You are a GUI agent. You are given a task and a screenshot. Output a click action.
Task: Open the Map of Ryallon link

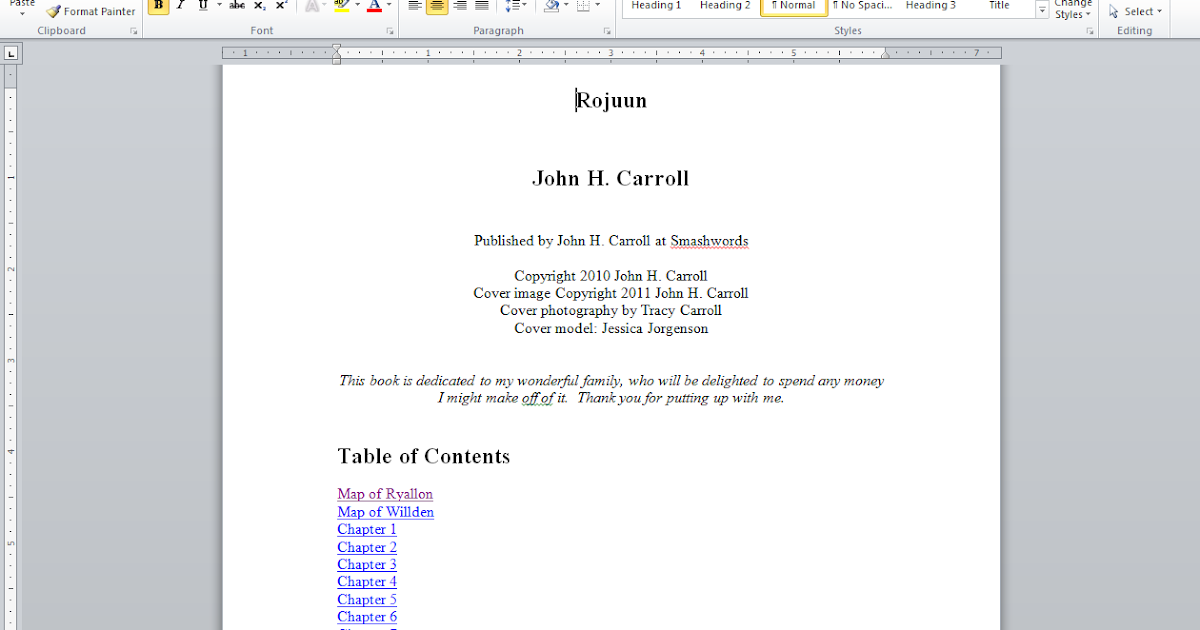[385, 494]
